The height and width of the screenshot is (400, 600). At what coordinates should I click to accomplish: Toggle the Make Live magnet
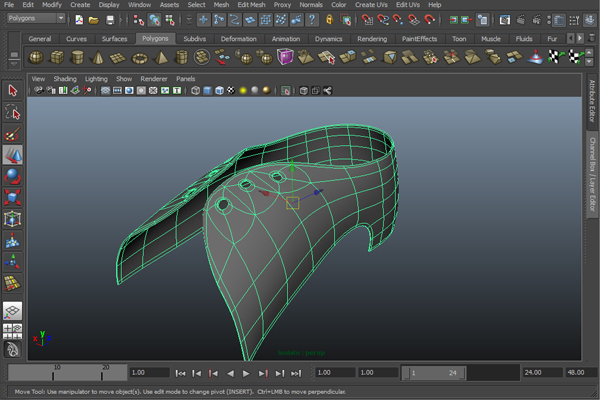point(429,20)
